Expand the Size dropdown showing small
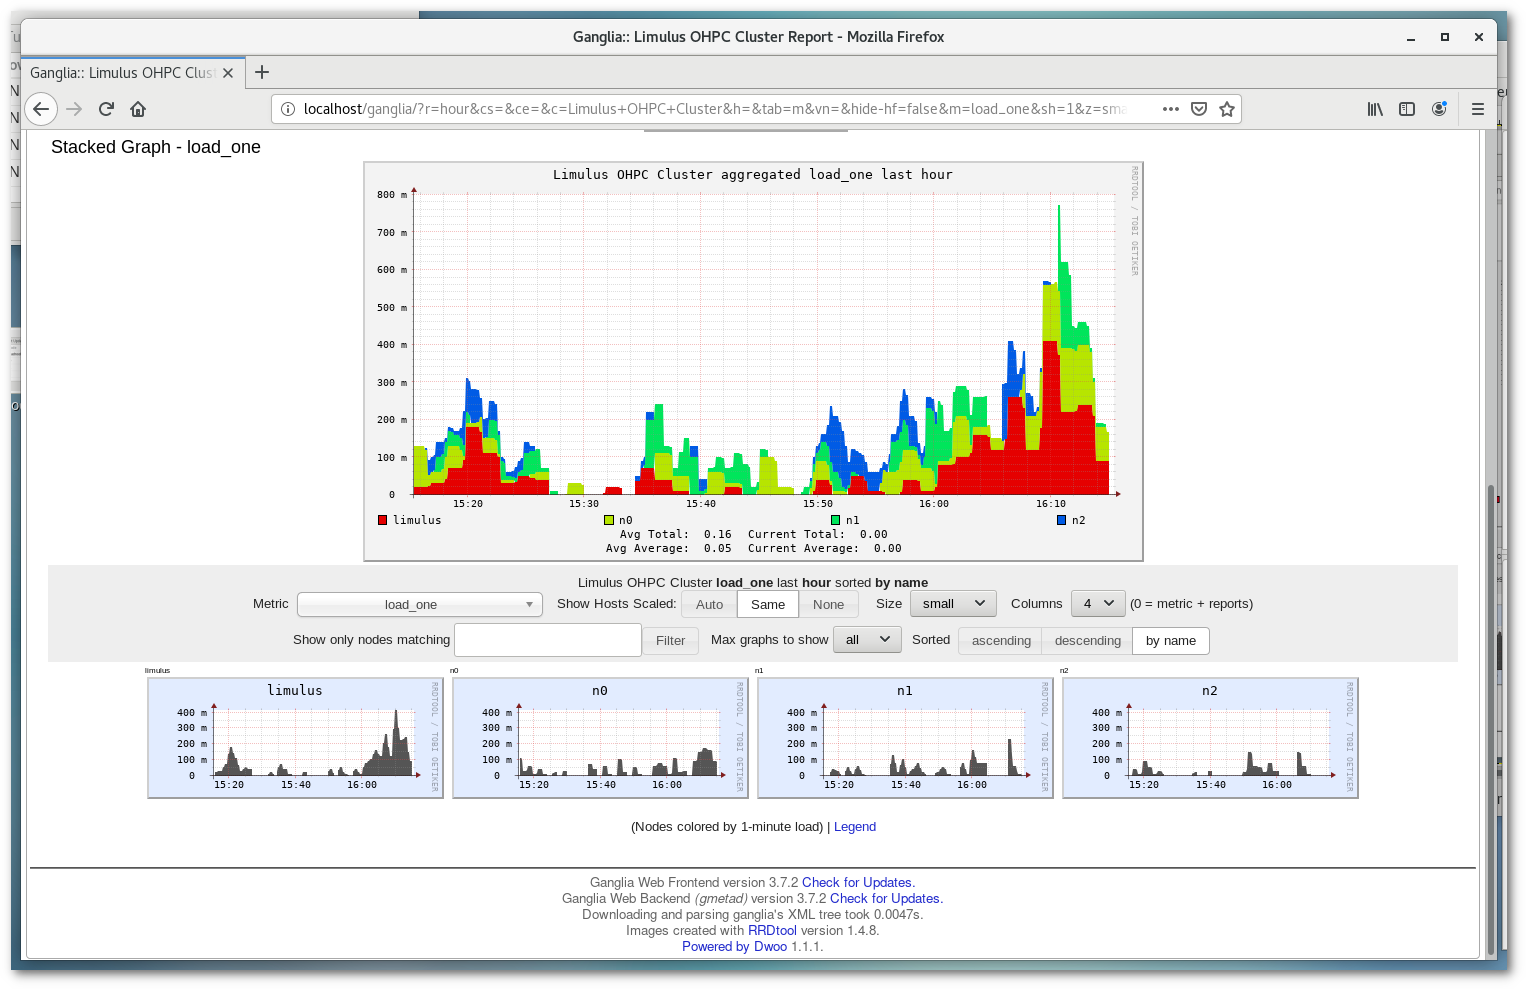The height and width of the screenshot is (989, 1526). tap(952, 603)
